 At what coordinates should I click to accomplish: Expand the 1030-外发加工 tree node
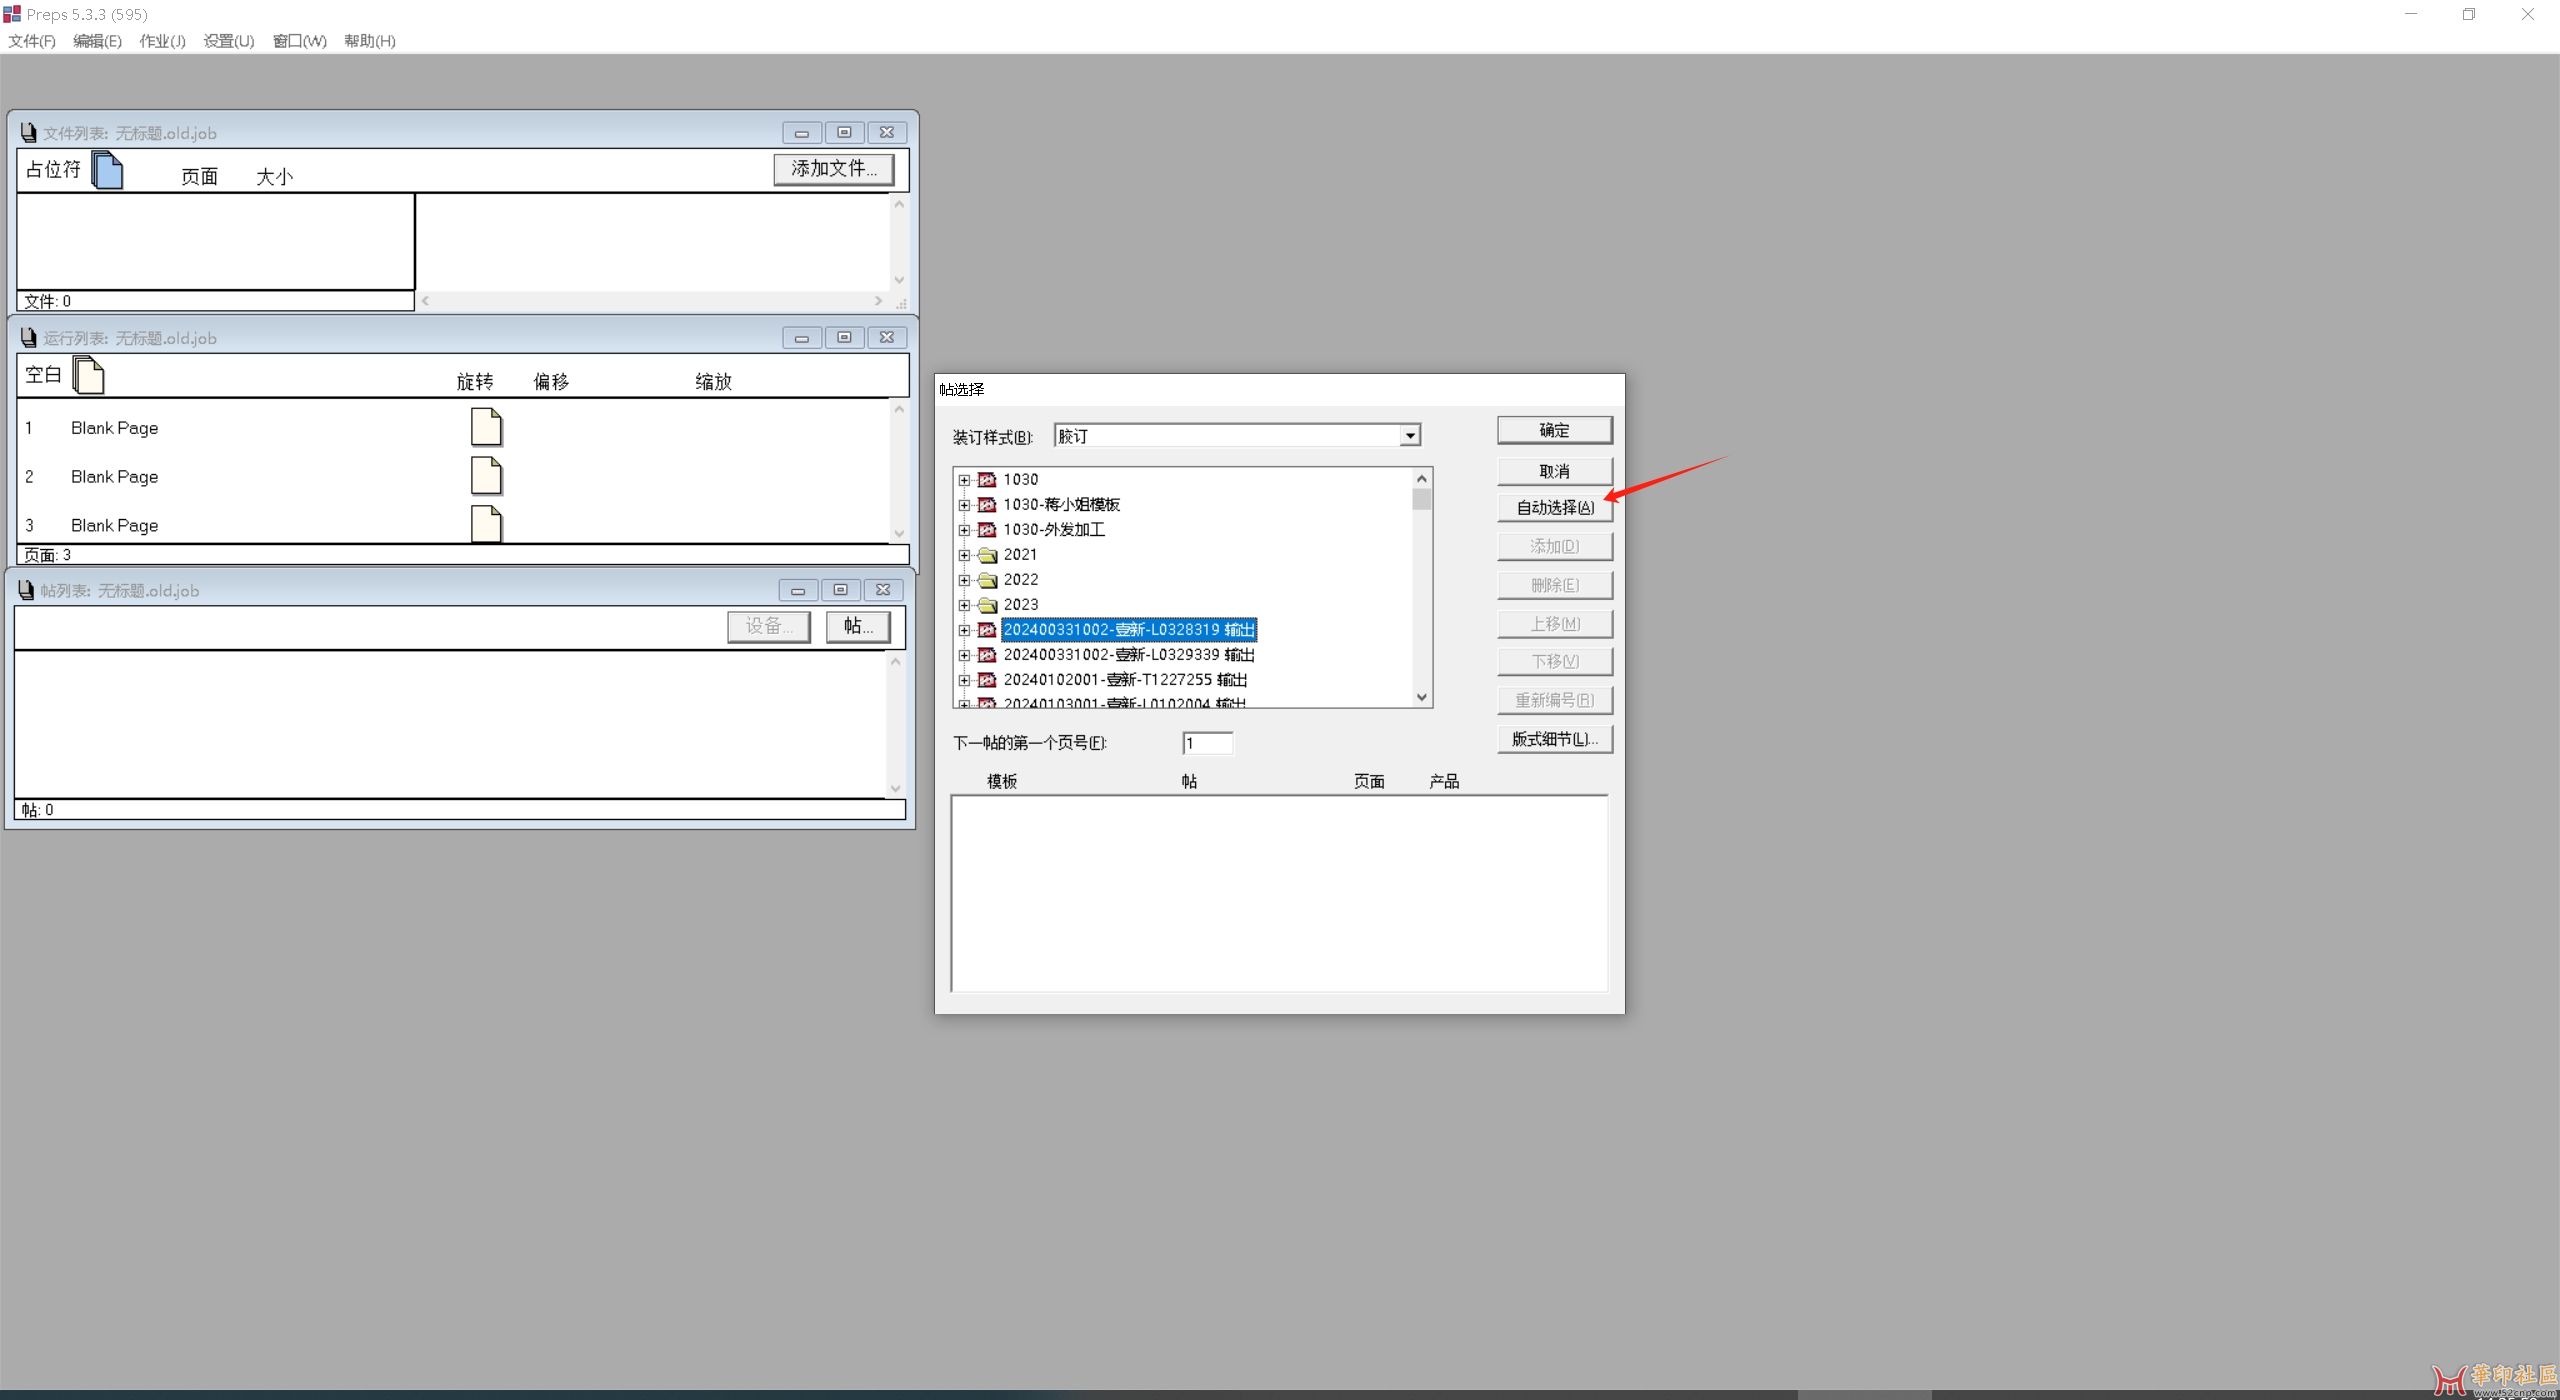point(964,530)
